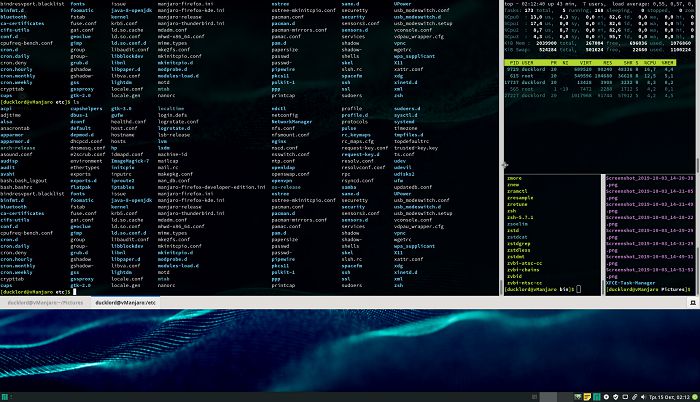The width and height of the screenshot is (700, 402).
Task: Open the Manjaro application menu icon
Action: [4, 397]
